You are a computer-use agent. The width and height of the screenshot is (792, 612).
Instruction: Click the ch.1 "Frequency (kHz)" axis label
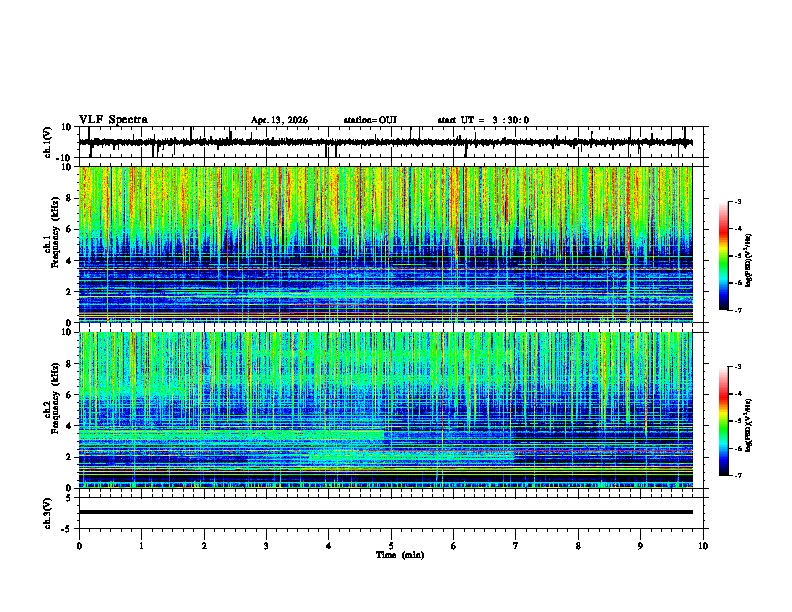pyautogui.click(x=55, y=233)
